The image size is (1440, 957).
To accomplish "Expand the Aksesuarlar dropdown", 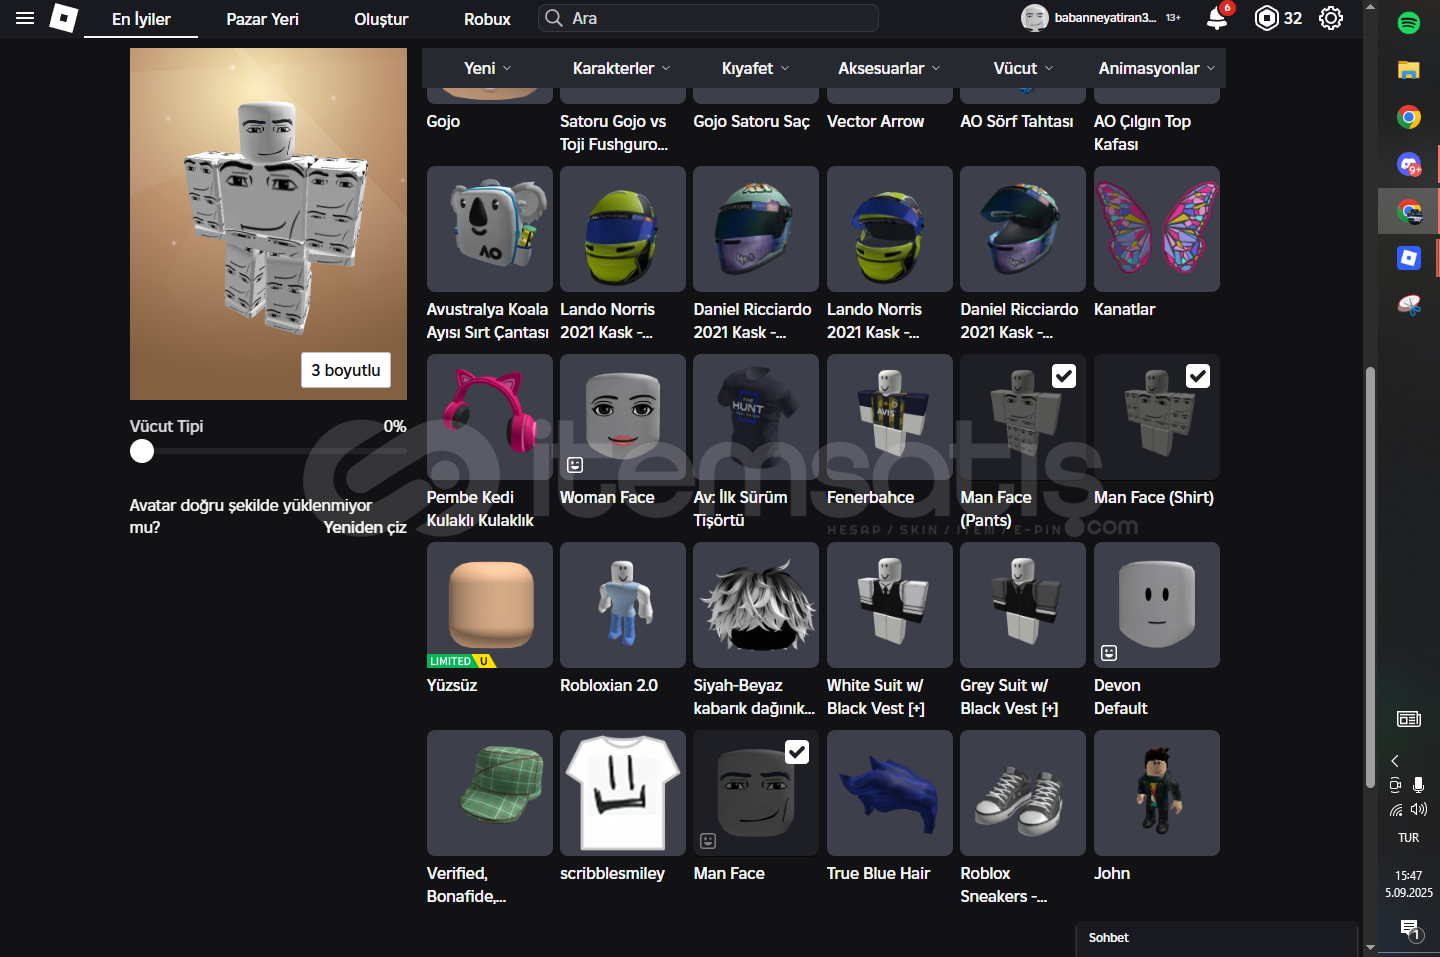I will pos(889,68).
